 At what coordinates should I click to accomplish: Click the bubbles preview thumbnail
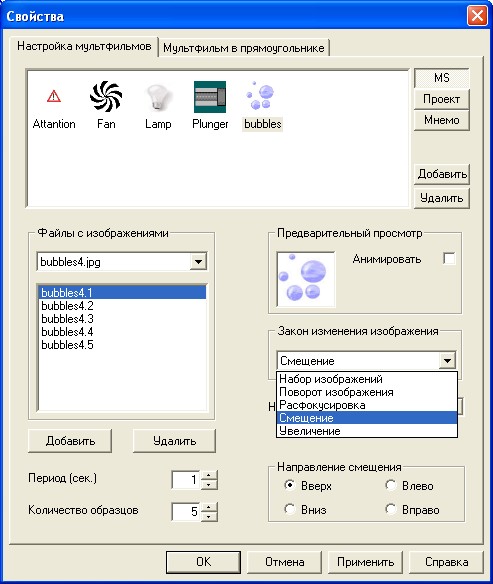point(306,279)
